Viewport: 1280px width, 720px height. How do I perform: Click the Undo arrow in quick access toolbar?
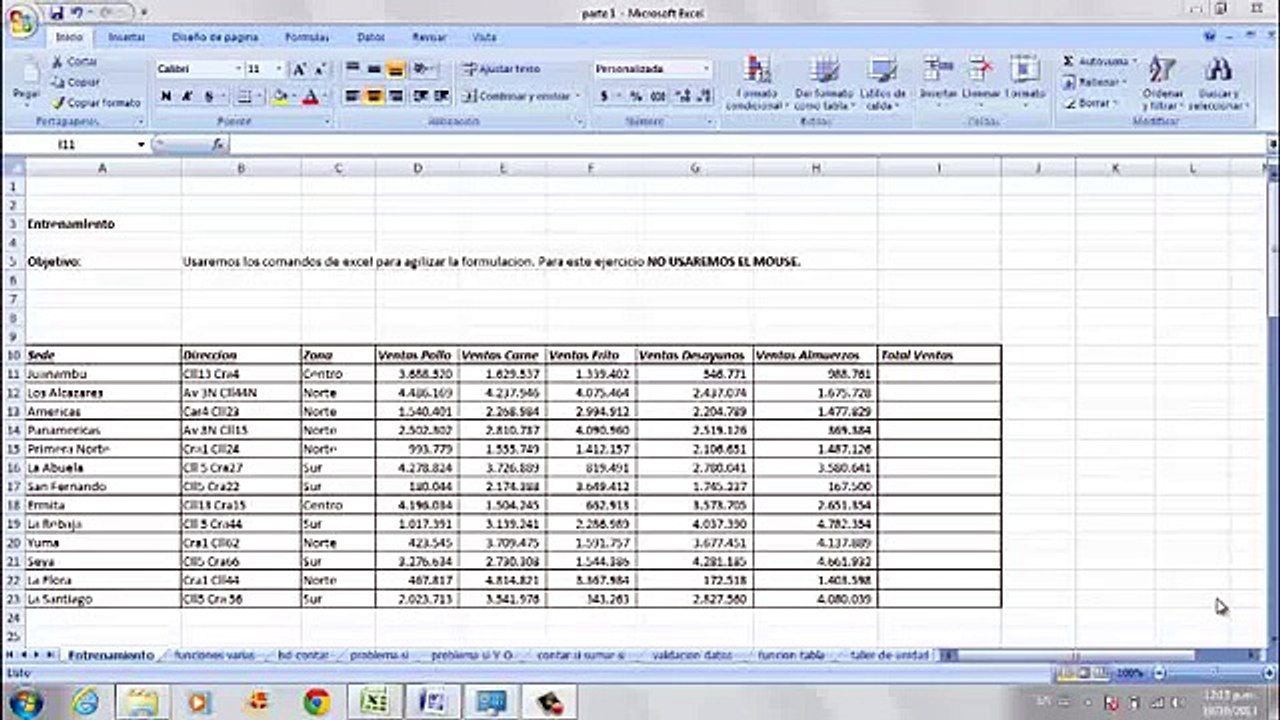click(77, 13)
